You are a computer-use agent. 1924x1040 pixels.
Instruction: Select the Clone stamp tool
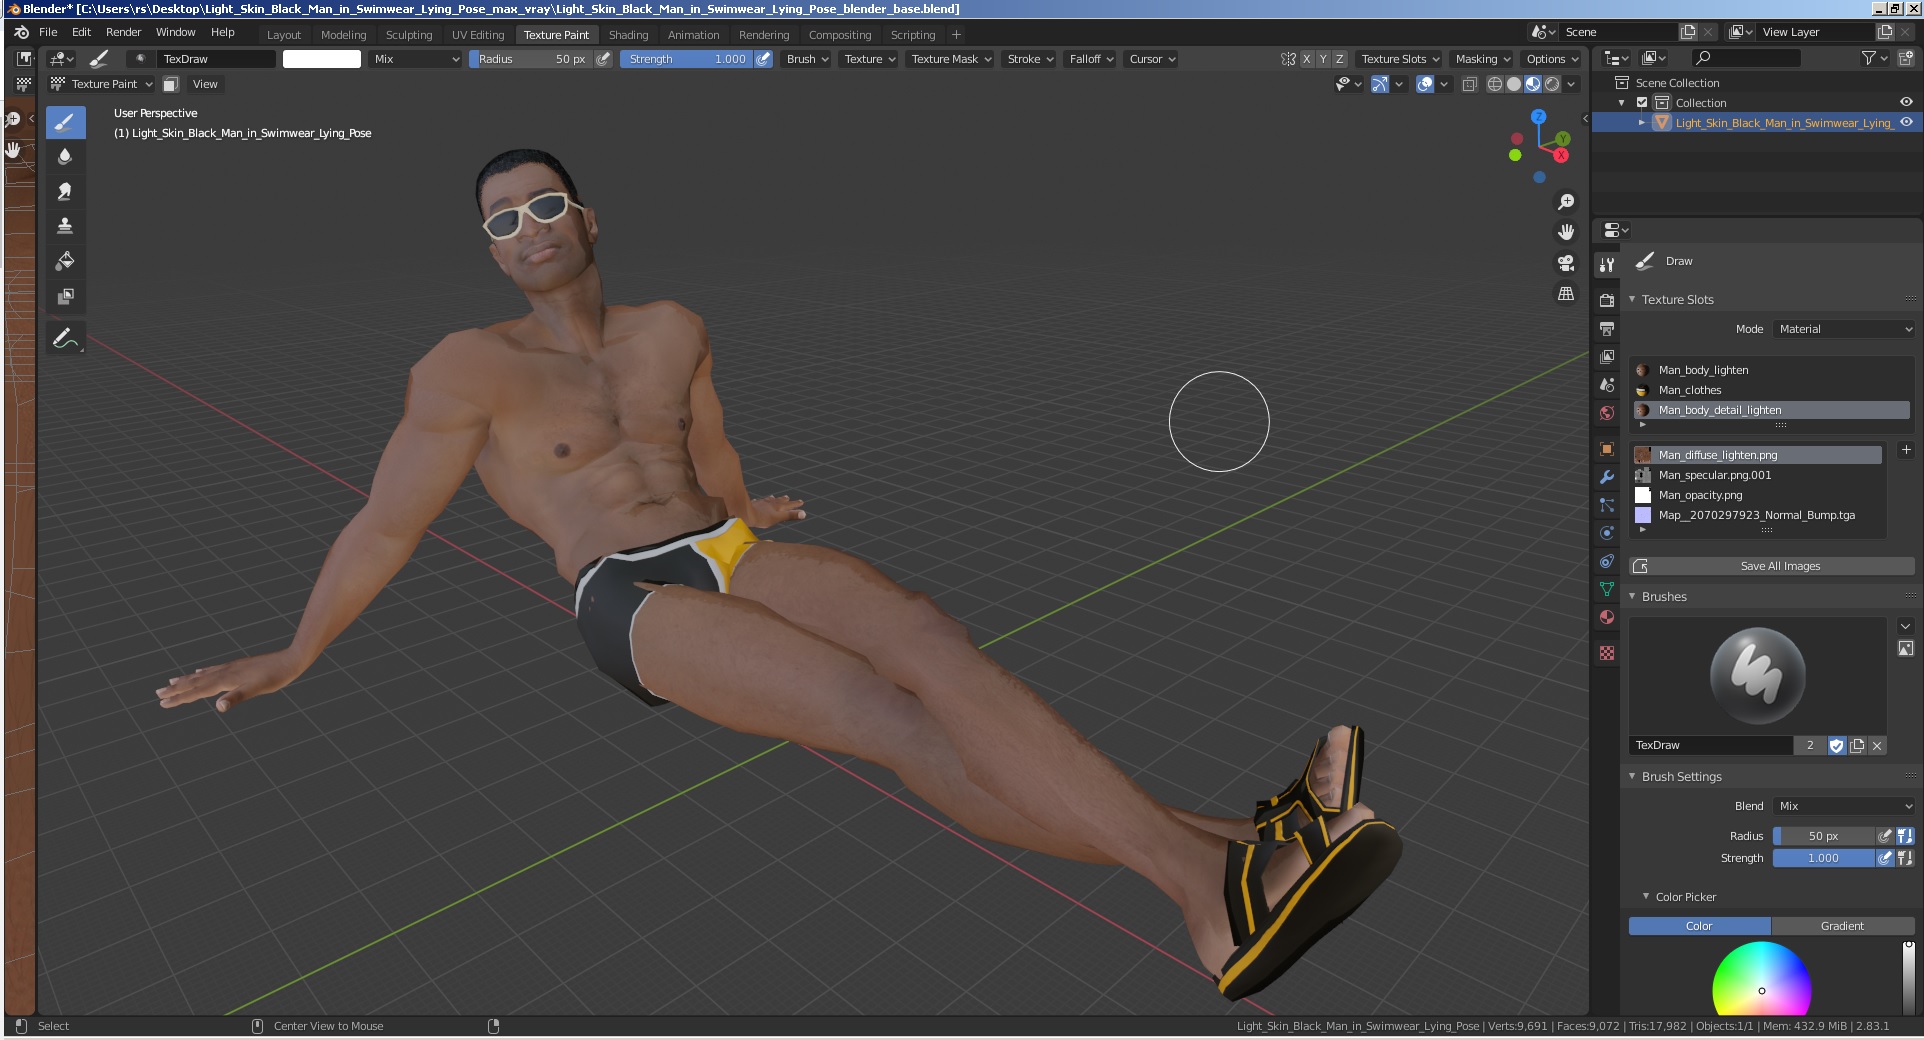65,226
